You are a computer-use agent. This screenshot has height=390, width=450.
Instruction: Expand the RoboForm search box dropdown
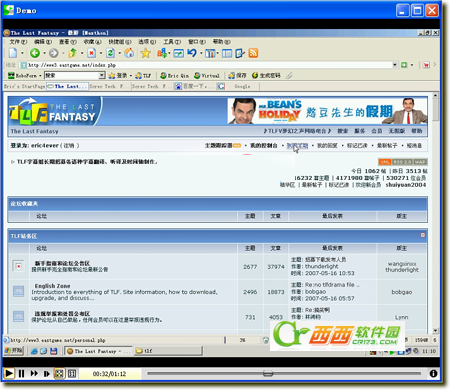(102, 76)
